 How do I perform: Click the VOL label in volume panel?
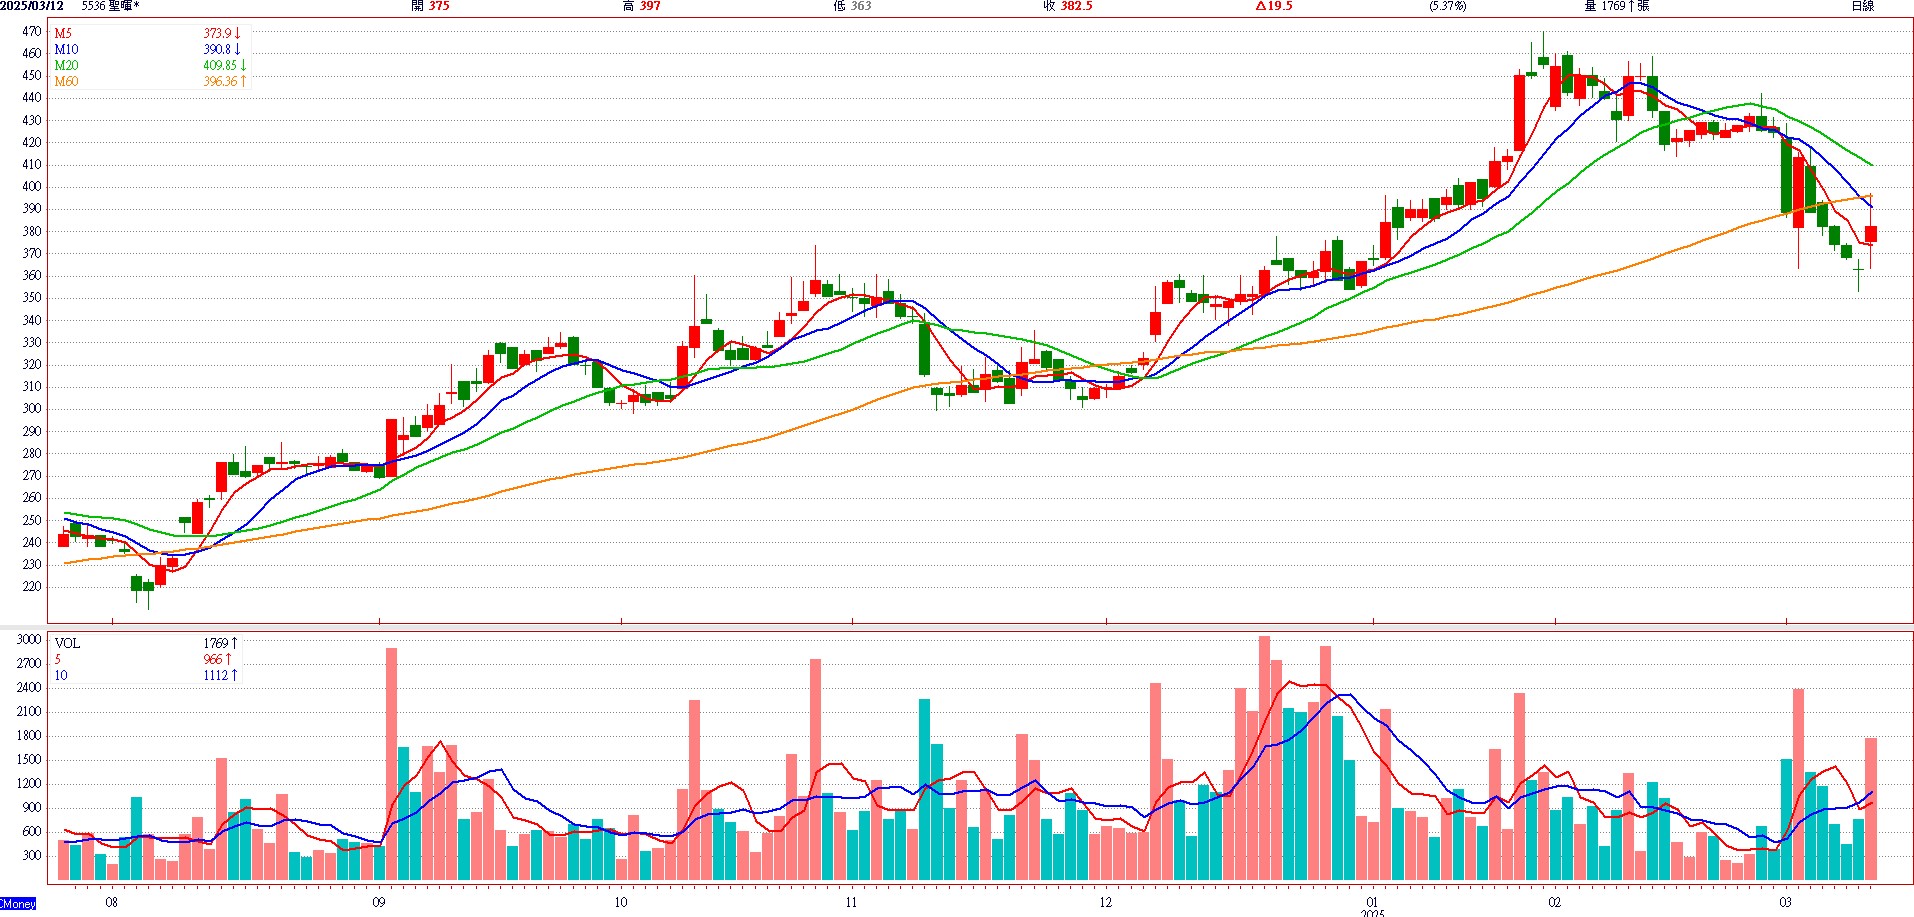pyautogui.click(x=67, y=643)
